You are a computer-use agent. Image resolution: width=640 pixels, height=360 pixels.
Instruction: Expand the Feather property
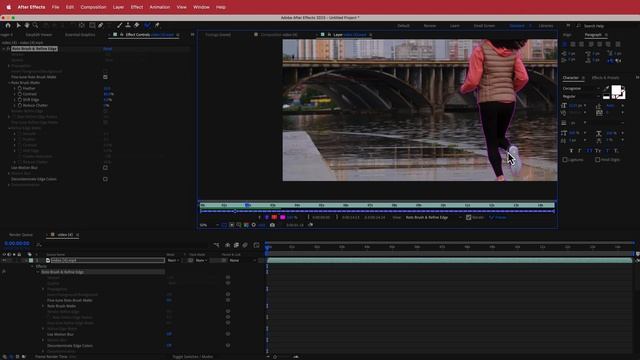15,88
